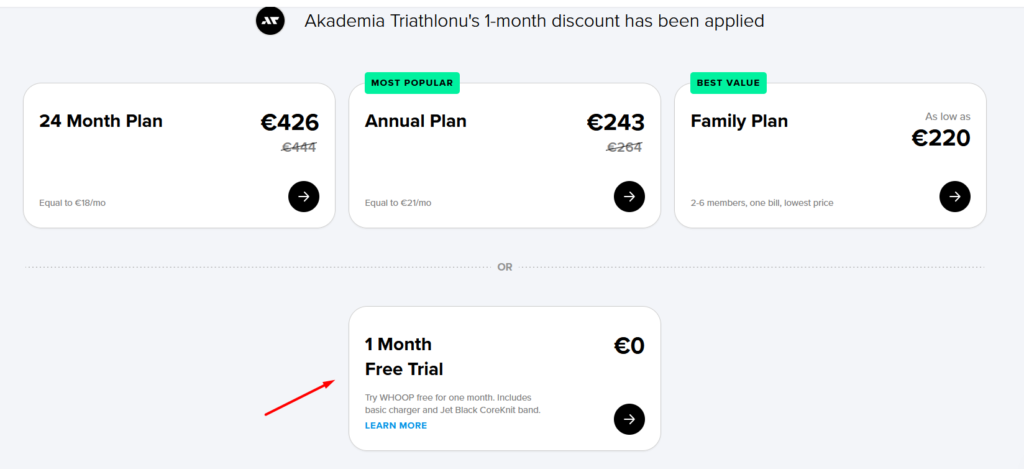Click the 24 Month Plan arrow button
This screenshot has width=1024, height=469.
click(x=304, y=196)
